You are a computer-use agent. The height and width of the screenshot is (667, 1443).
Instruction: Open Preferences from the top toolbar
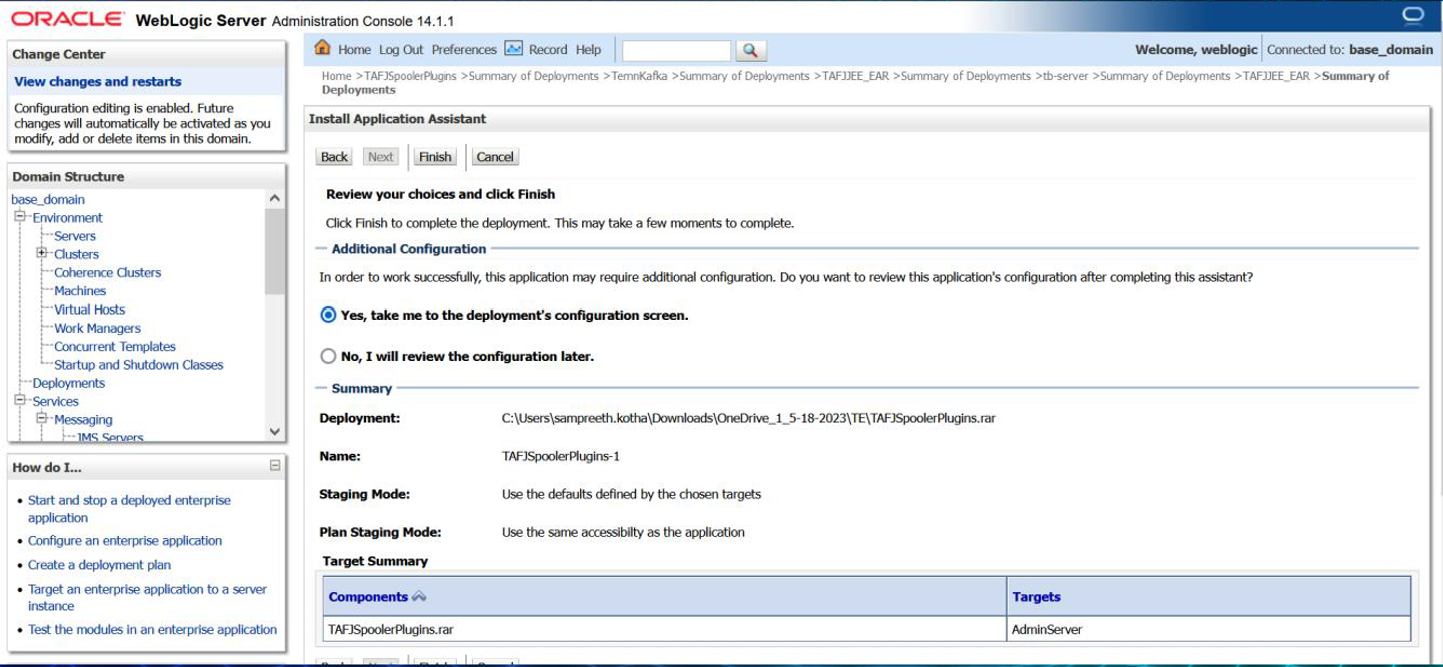pyautogui.click(x=464, y=50)
